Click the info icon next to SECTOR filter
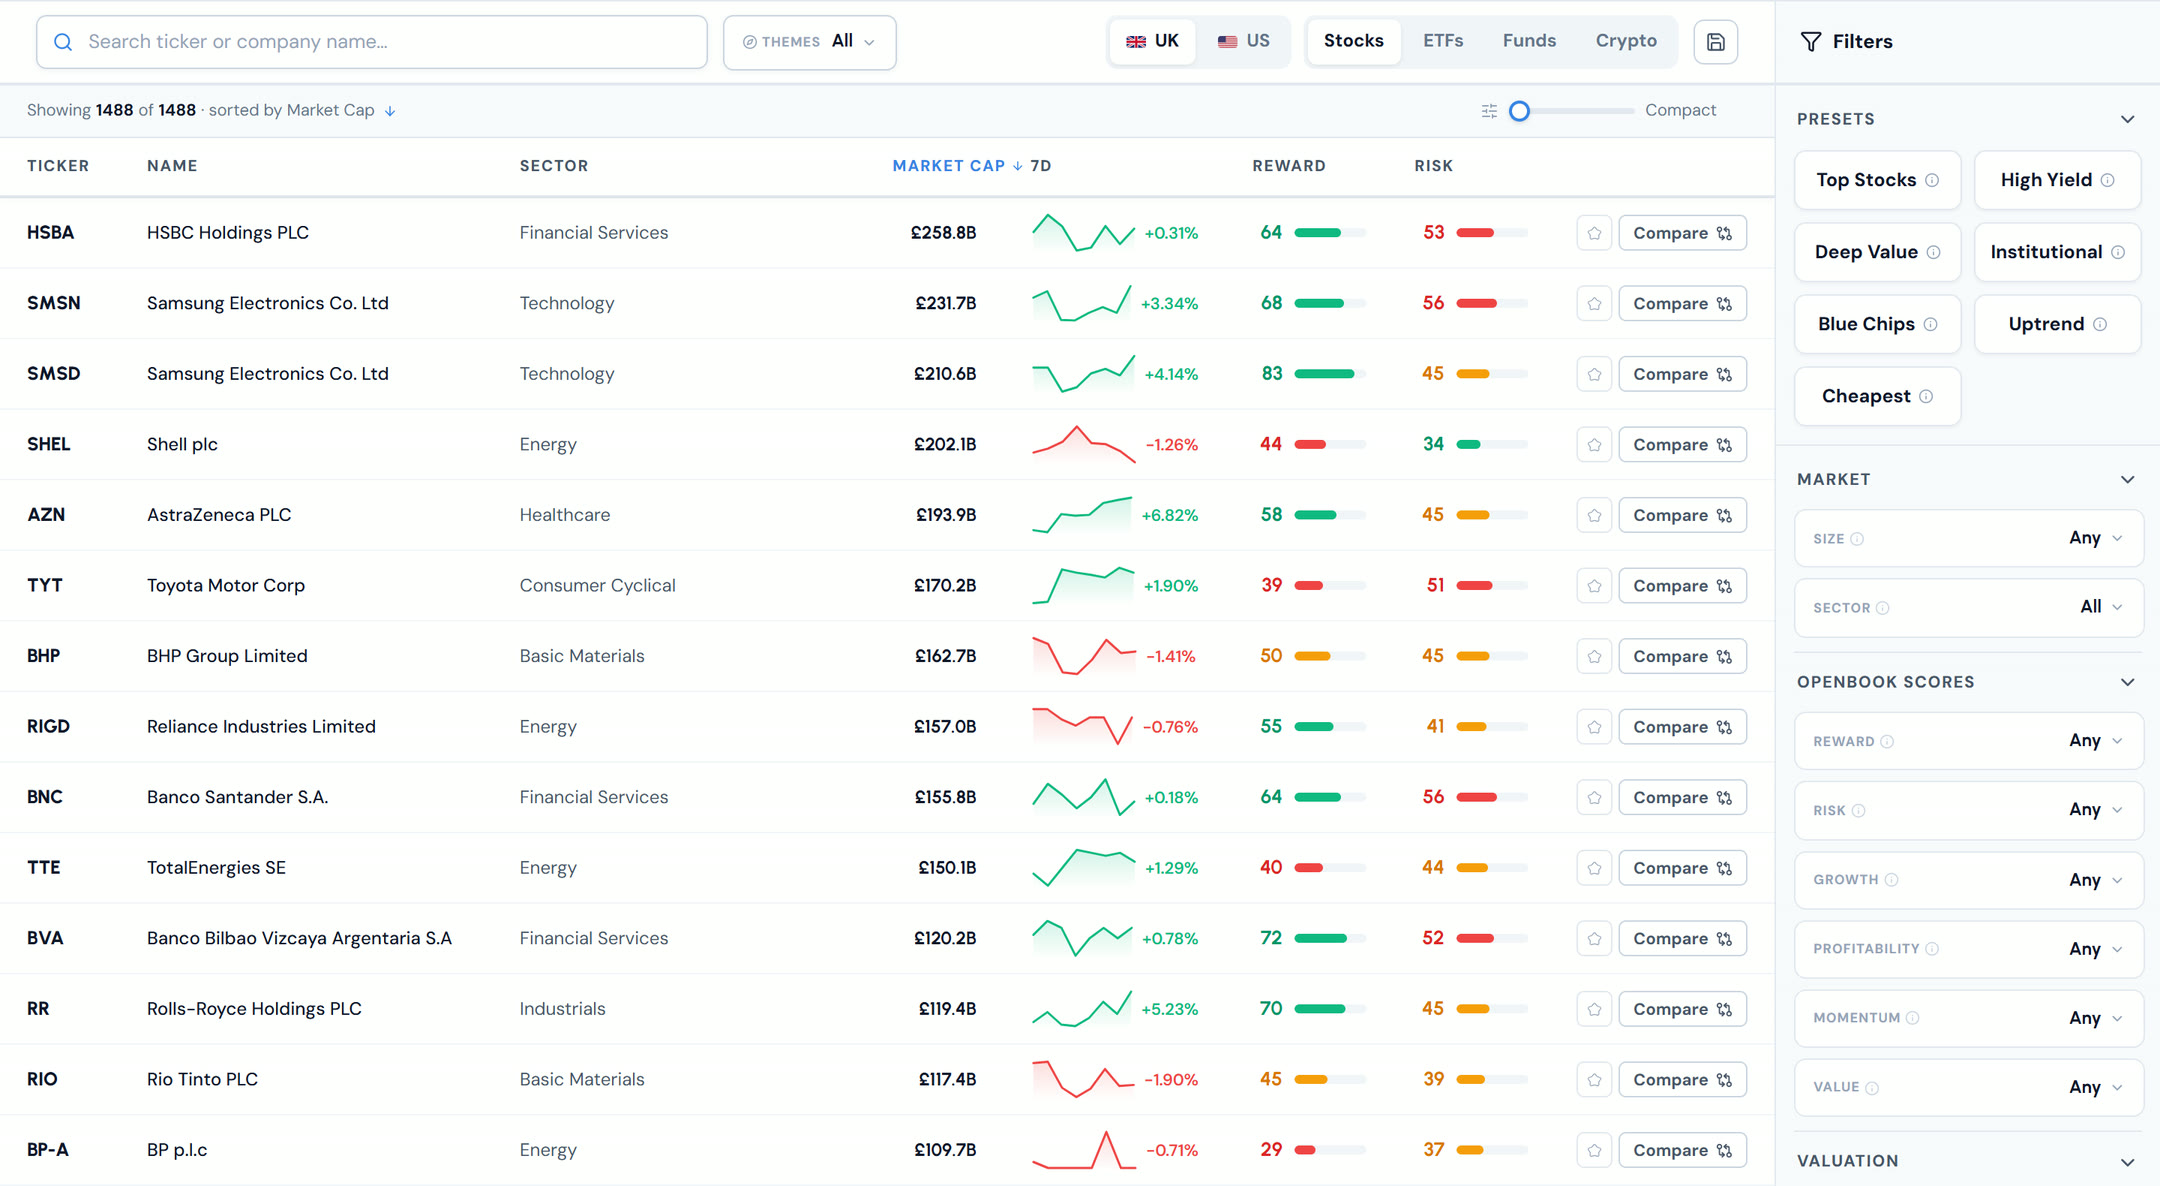The image size is (2160, 1186). tap(1883, 608)
